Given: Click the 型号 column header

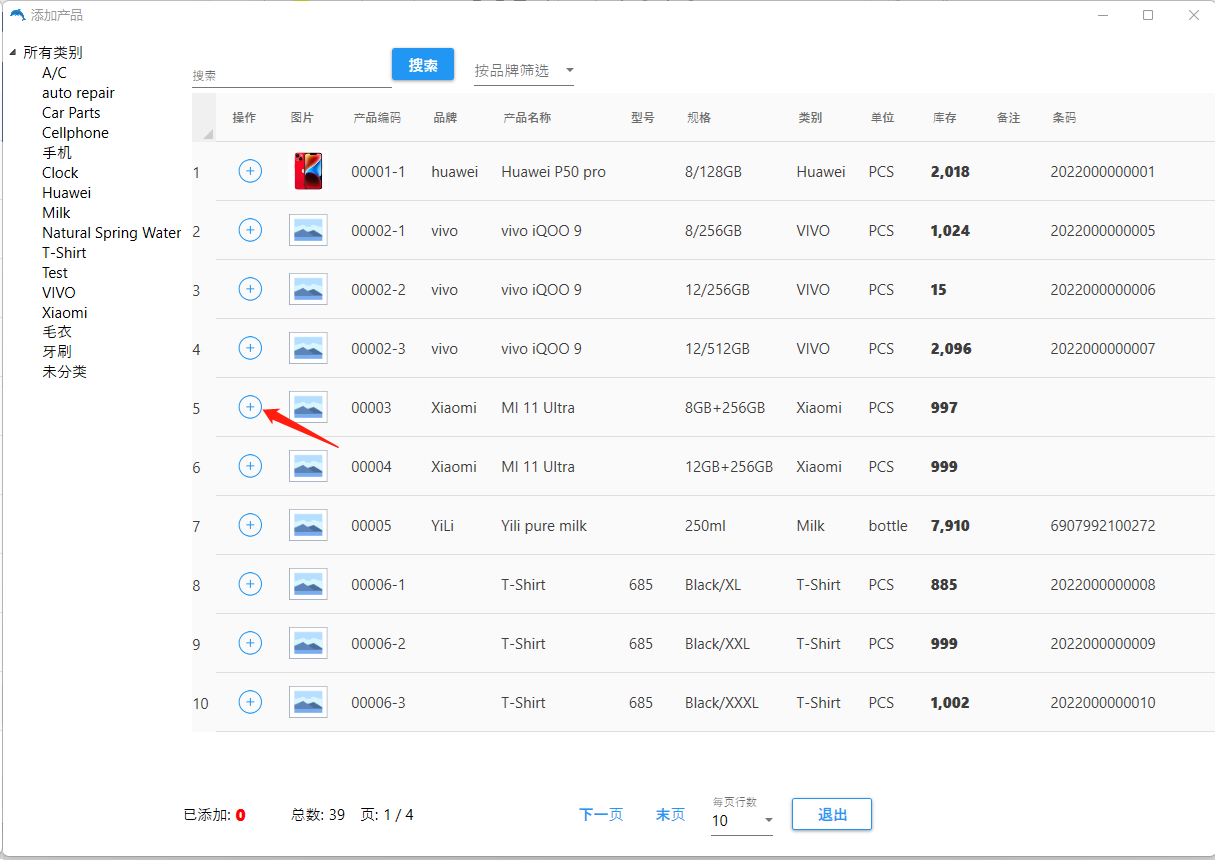Looking at the screenshot, I should (643, 118).
